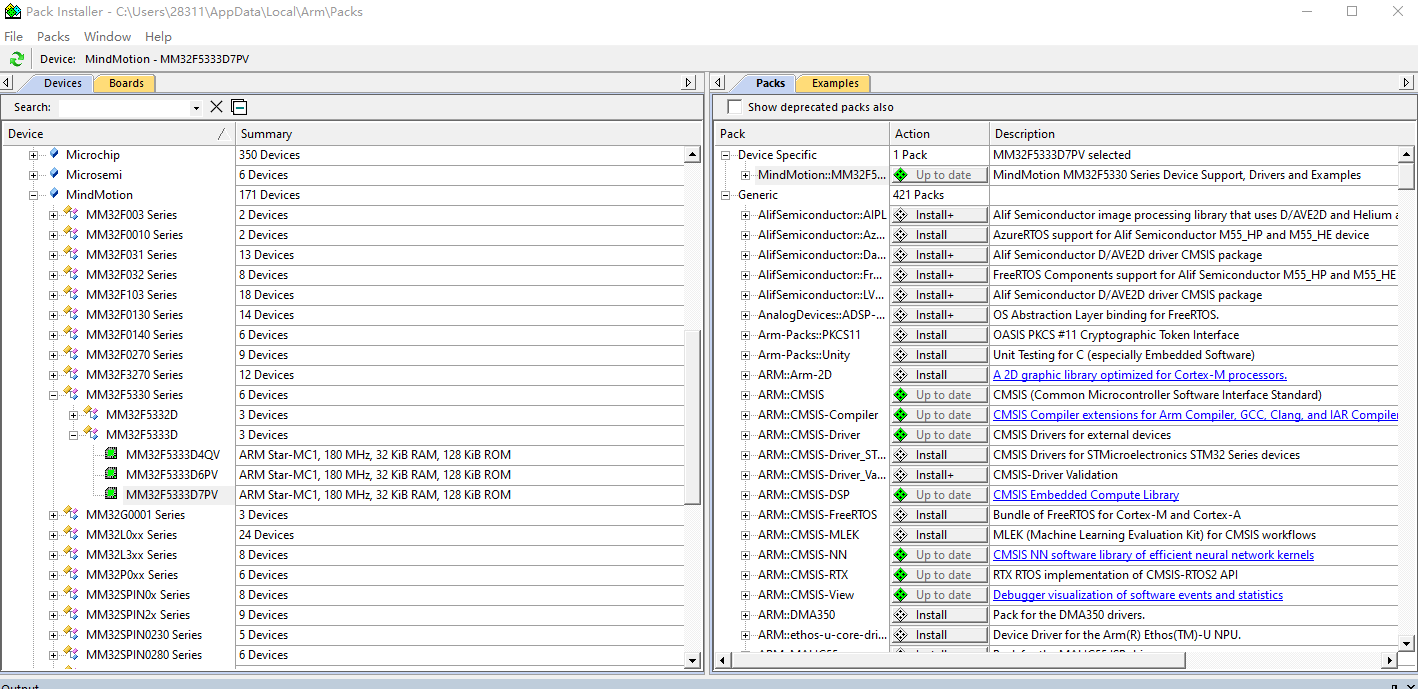Click the MM32F003 Series family icon

(x=71, y=214)
